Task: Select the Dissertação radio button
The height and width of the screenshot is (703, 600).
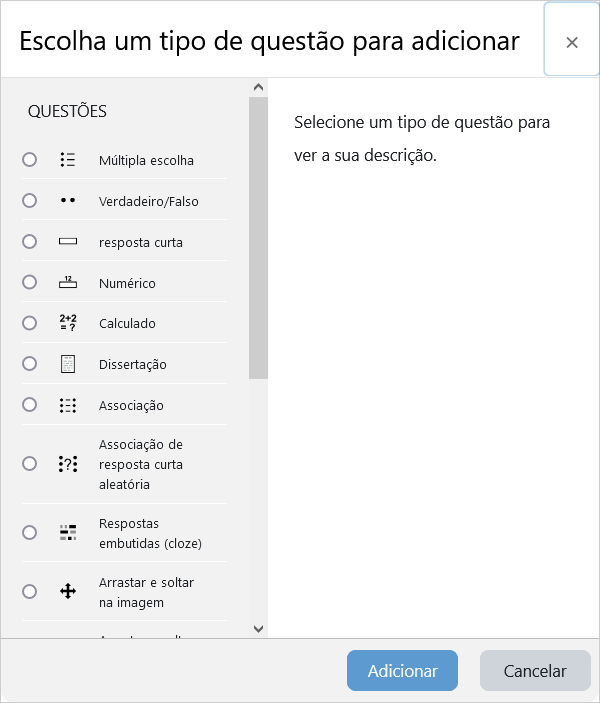Action: click(x=29, y=364)
